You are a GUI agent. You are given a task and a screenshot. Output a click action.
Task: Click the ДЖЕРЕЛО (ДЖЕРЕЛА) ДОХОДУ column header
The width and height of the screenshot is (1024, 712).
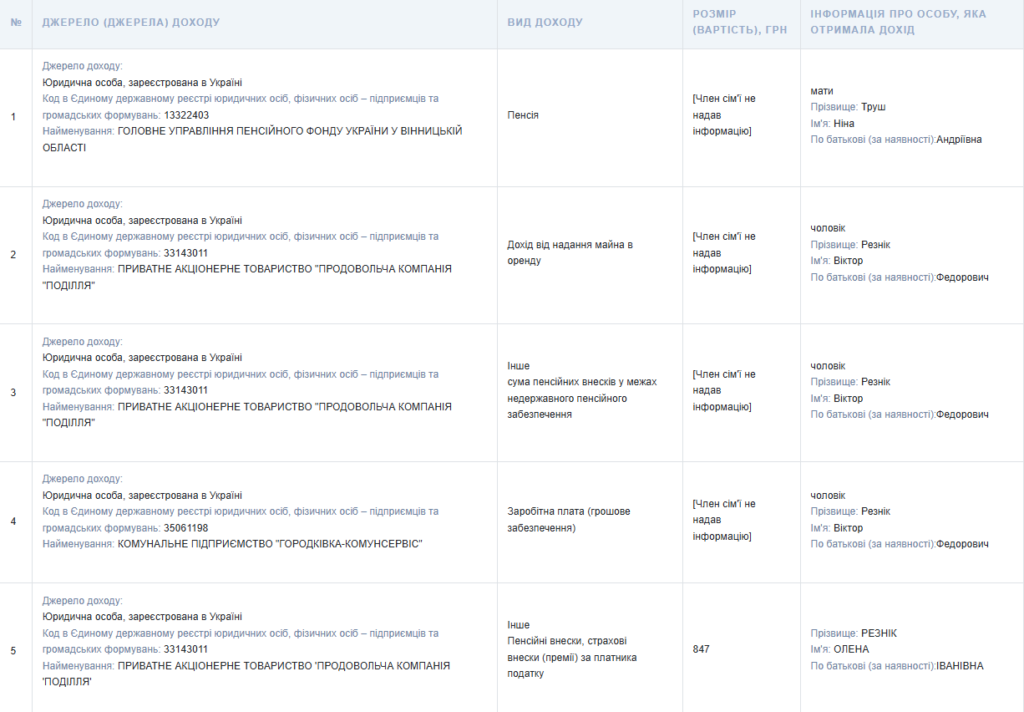point(131,22)
